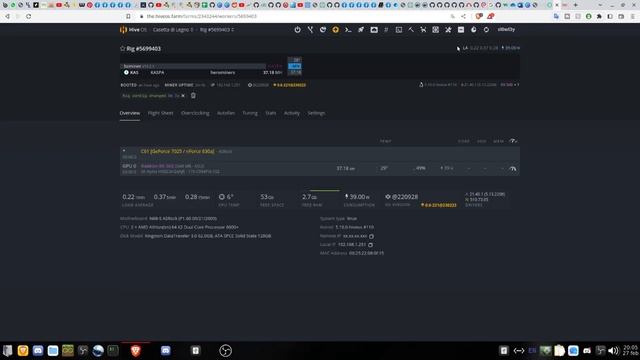Open the Stats tab
The width and height of the screenshot is (640, 360).
point(271,113)
